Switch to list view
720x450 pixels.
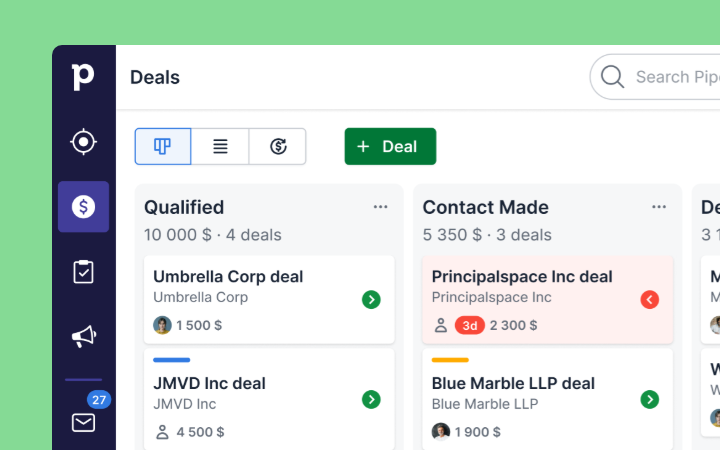[x=220, y=146]
